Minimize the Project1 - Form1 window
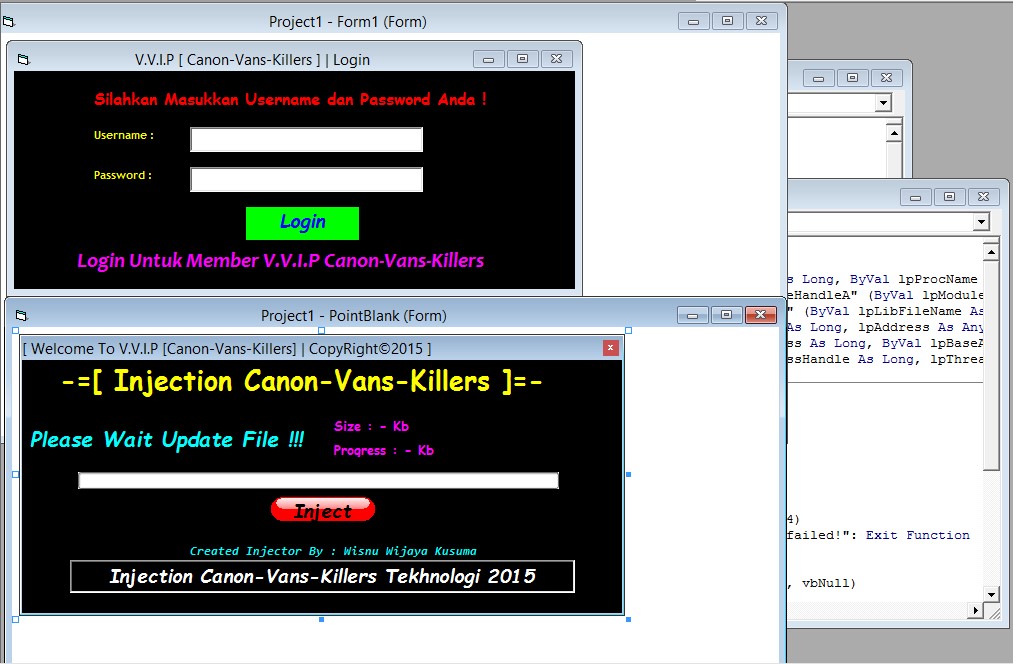 click(694, 21)
